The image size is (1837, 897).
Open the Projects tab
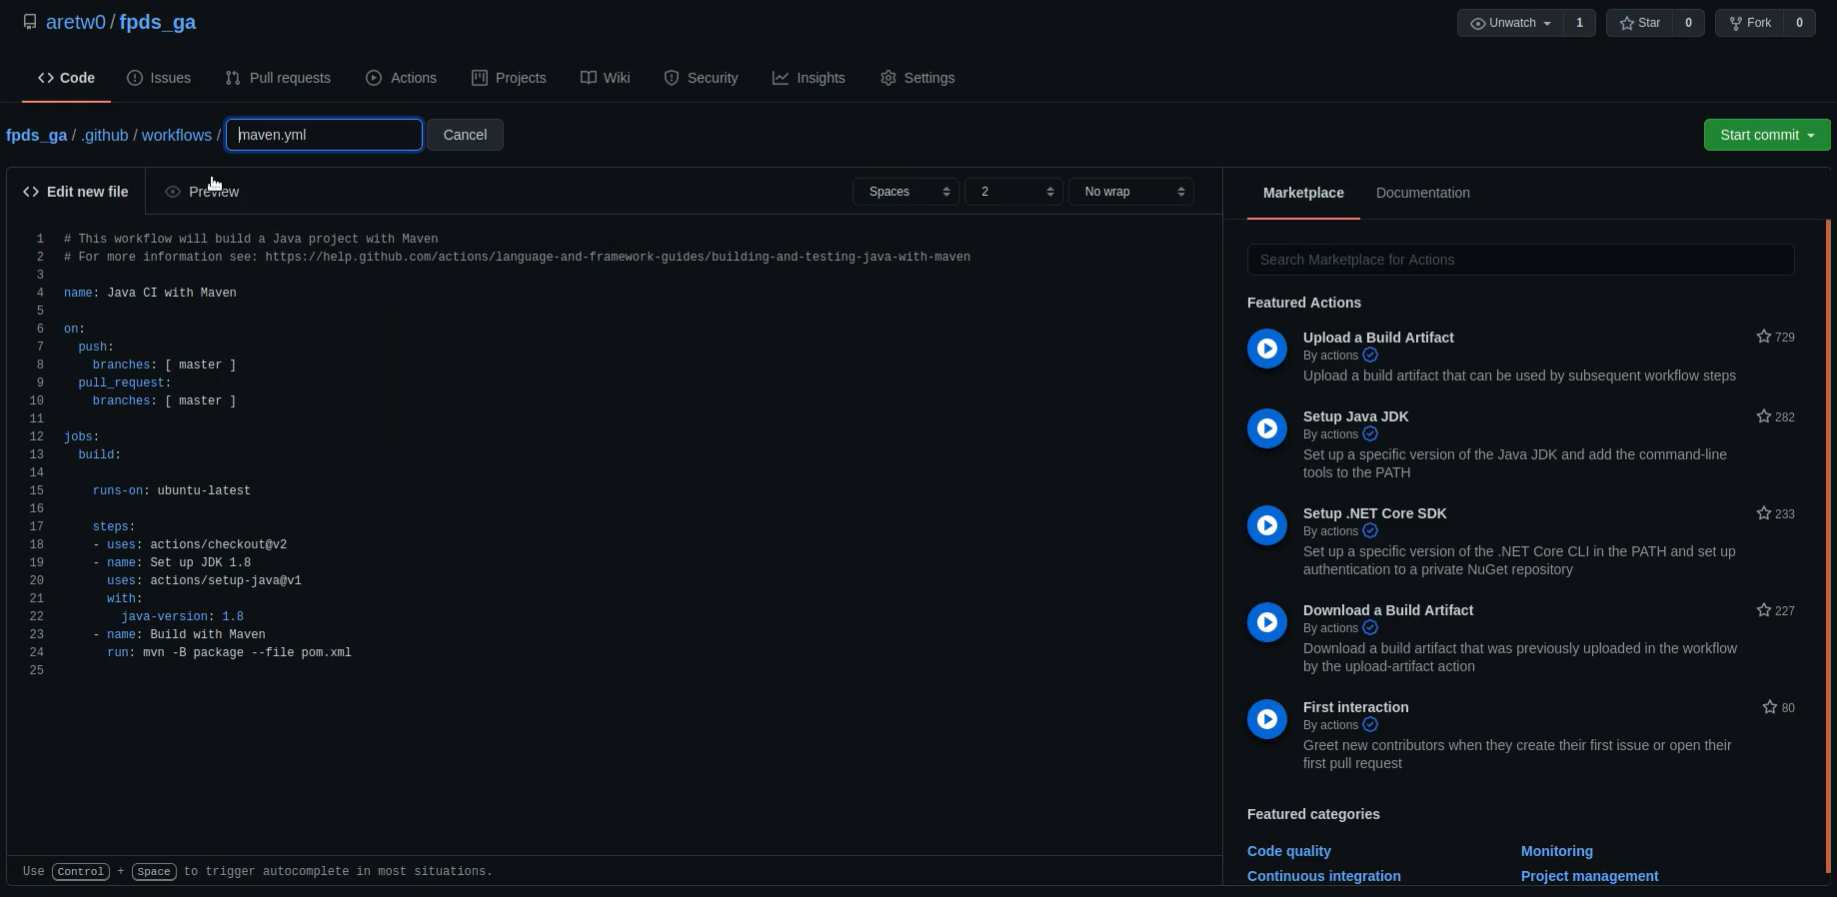(509, 78)
